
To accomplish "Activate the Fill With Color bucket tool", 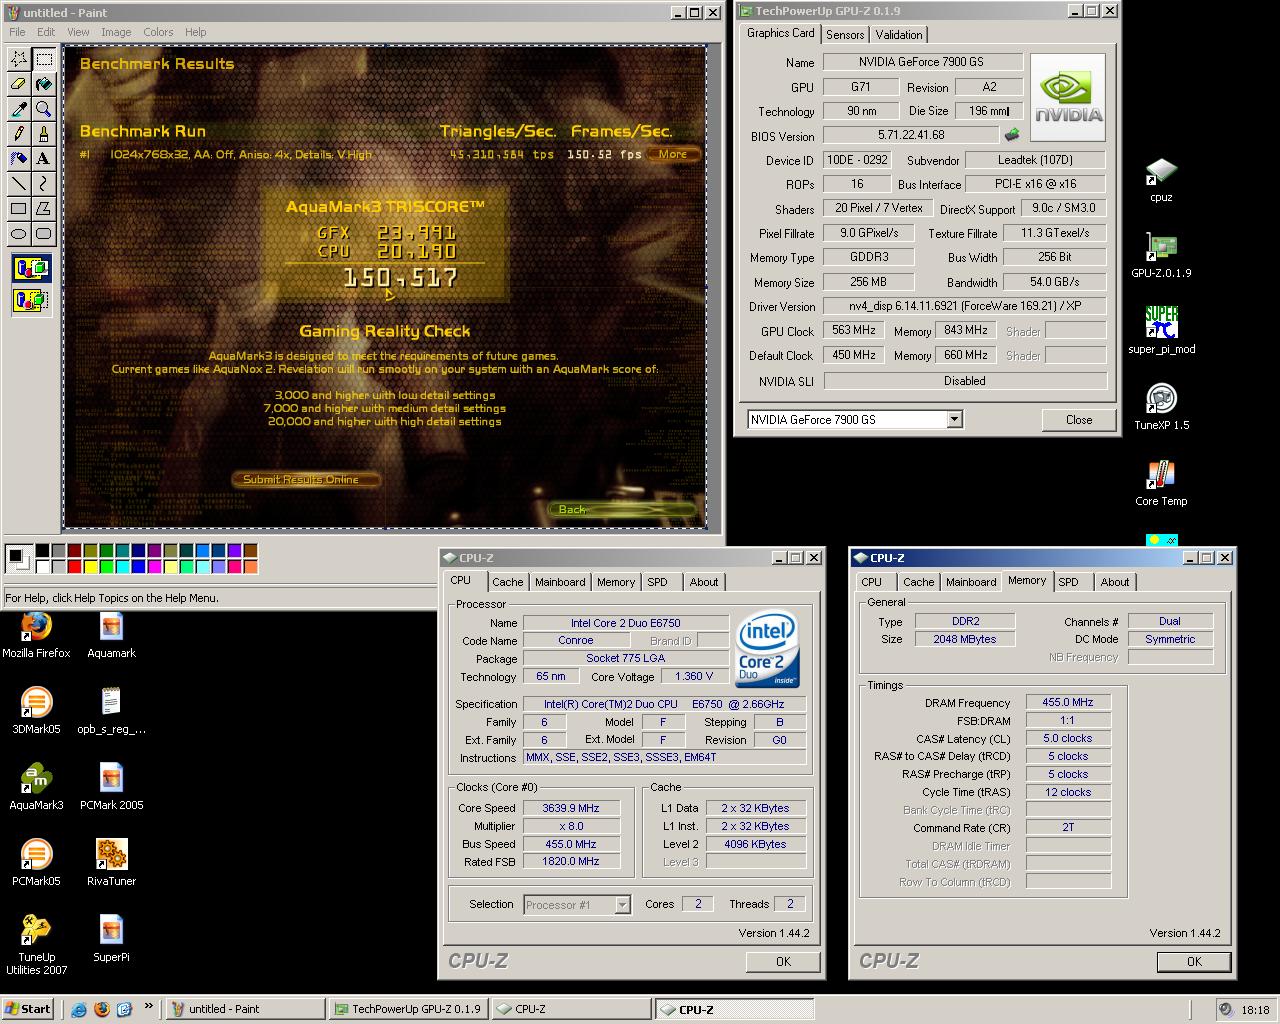I will pyautogui.click(x=43, y=84).
